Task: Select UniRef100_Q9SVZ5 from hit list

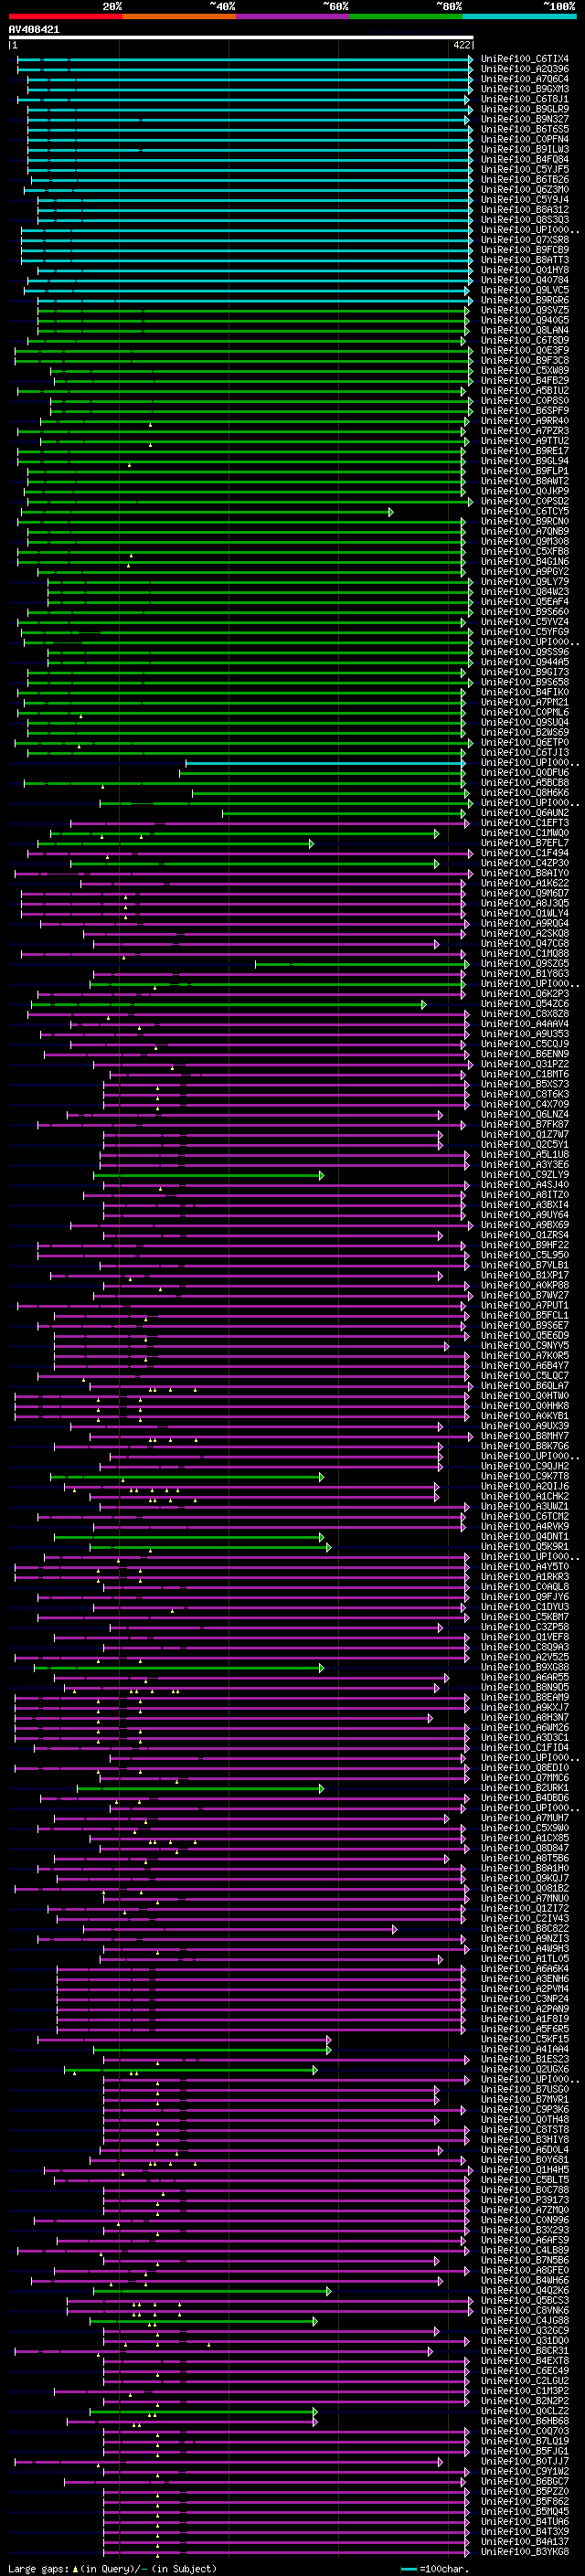Action: click(525, 310)
